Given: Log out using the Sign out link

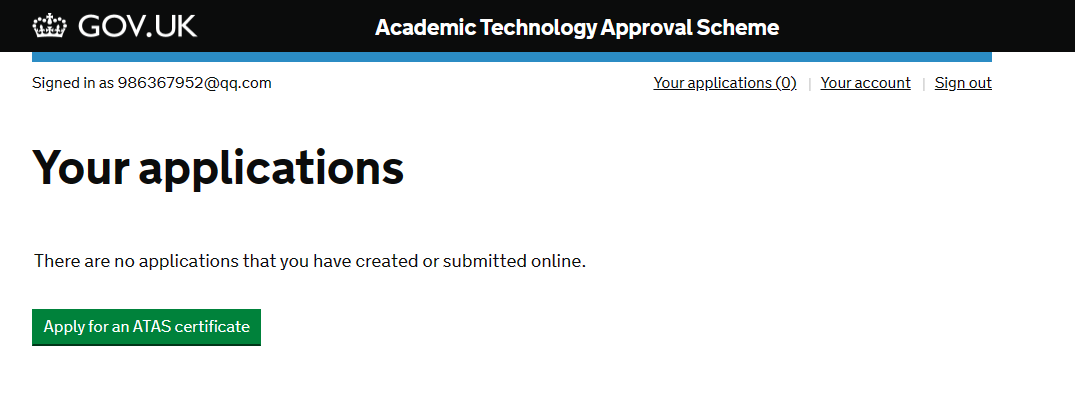Looking at the screenshot, I should point(963,83).
